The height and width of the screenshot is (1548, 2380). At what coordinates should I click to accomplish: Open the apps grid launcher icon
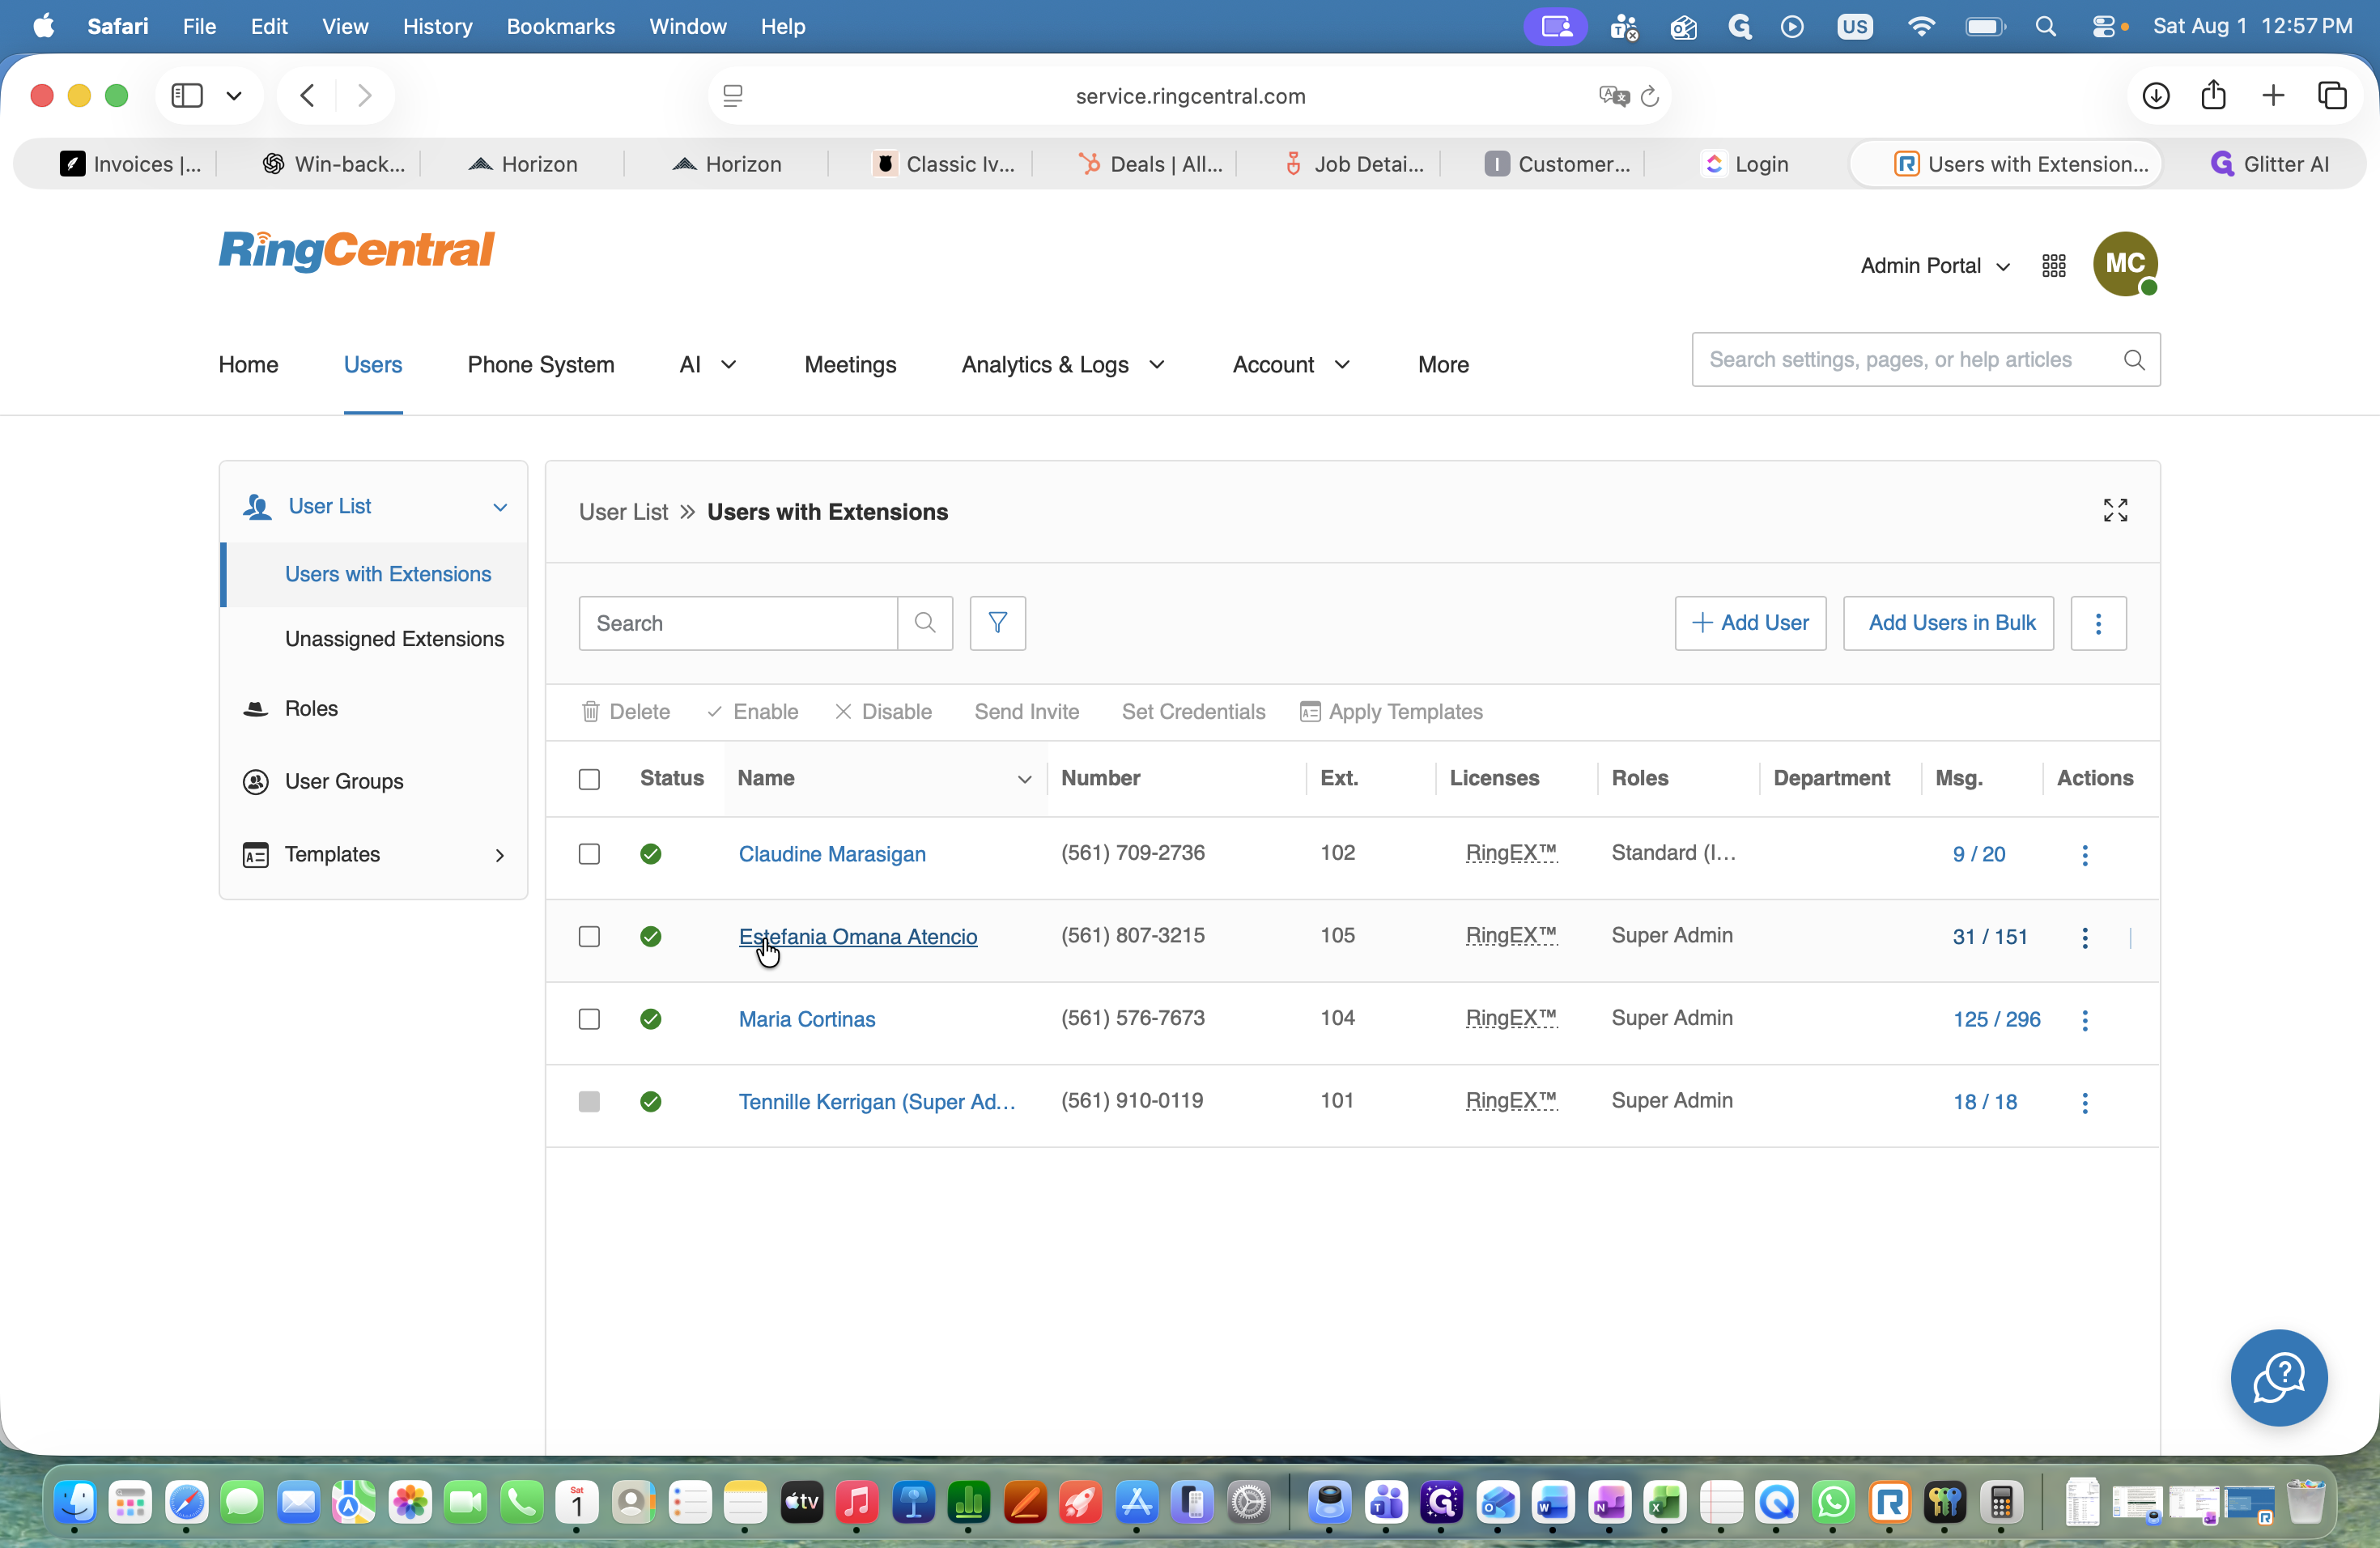2054,266
